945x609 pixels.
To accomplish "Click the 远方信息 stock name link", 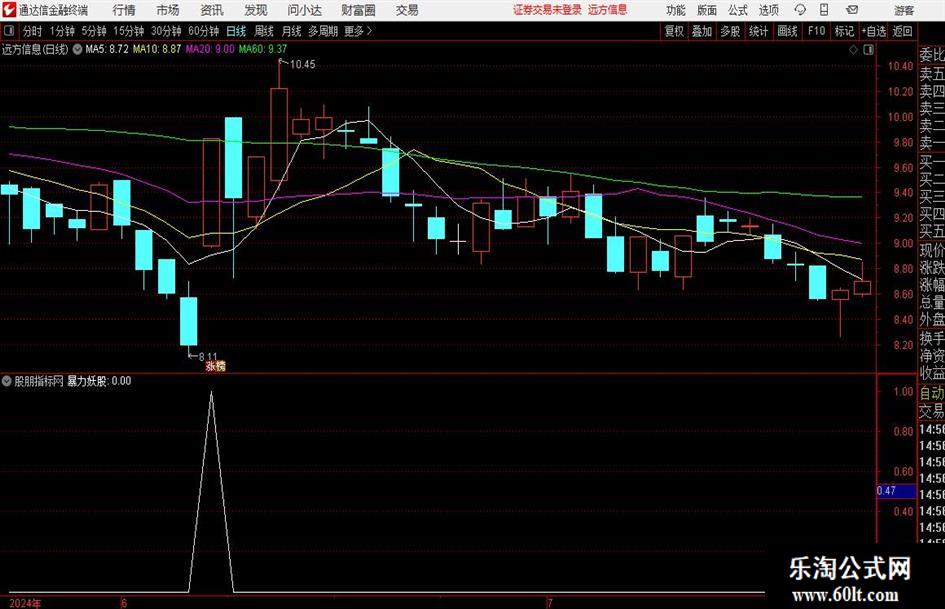I will point(608,10).
